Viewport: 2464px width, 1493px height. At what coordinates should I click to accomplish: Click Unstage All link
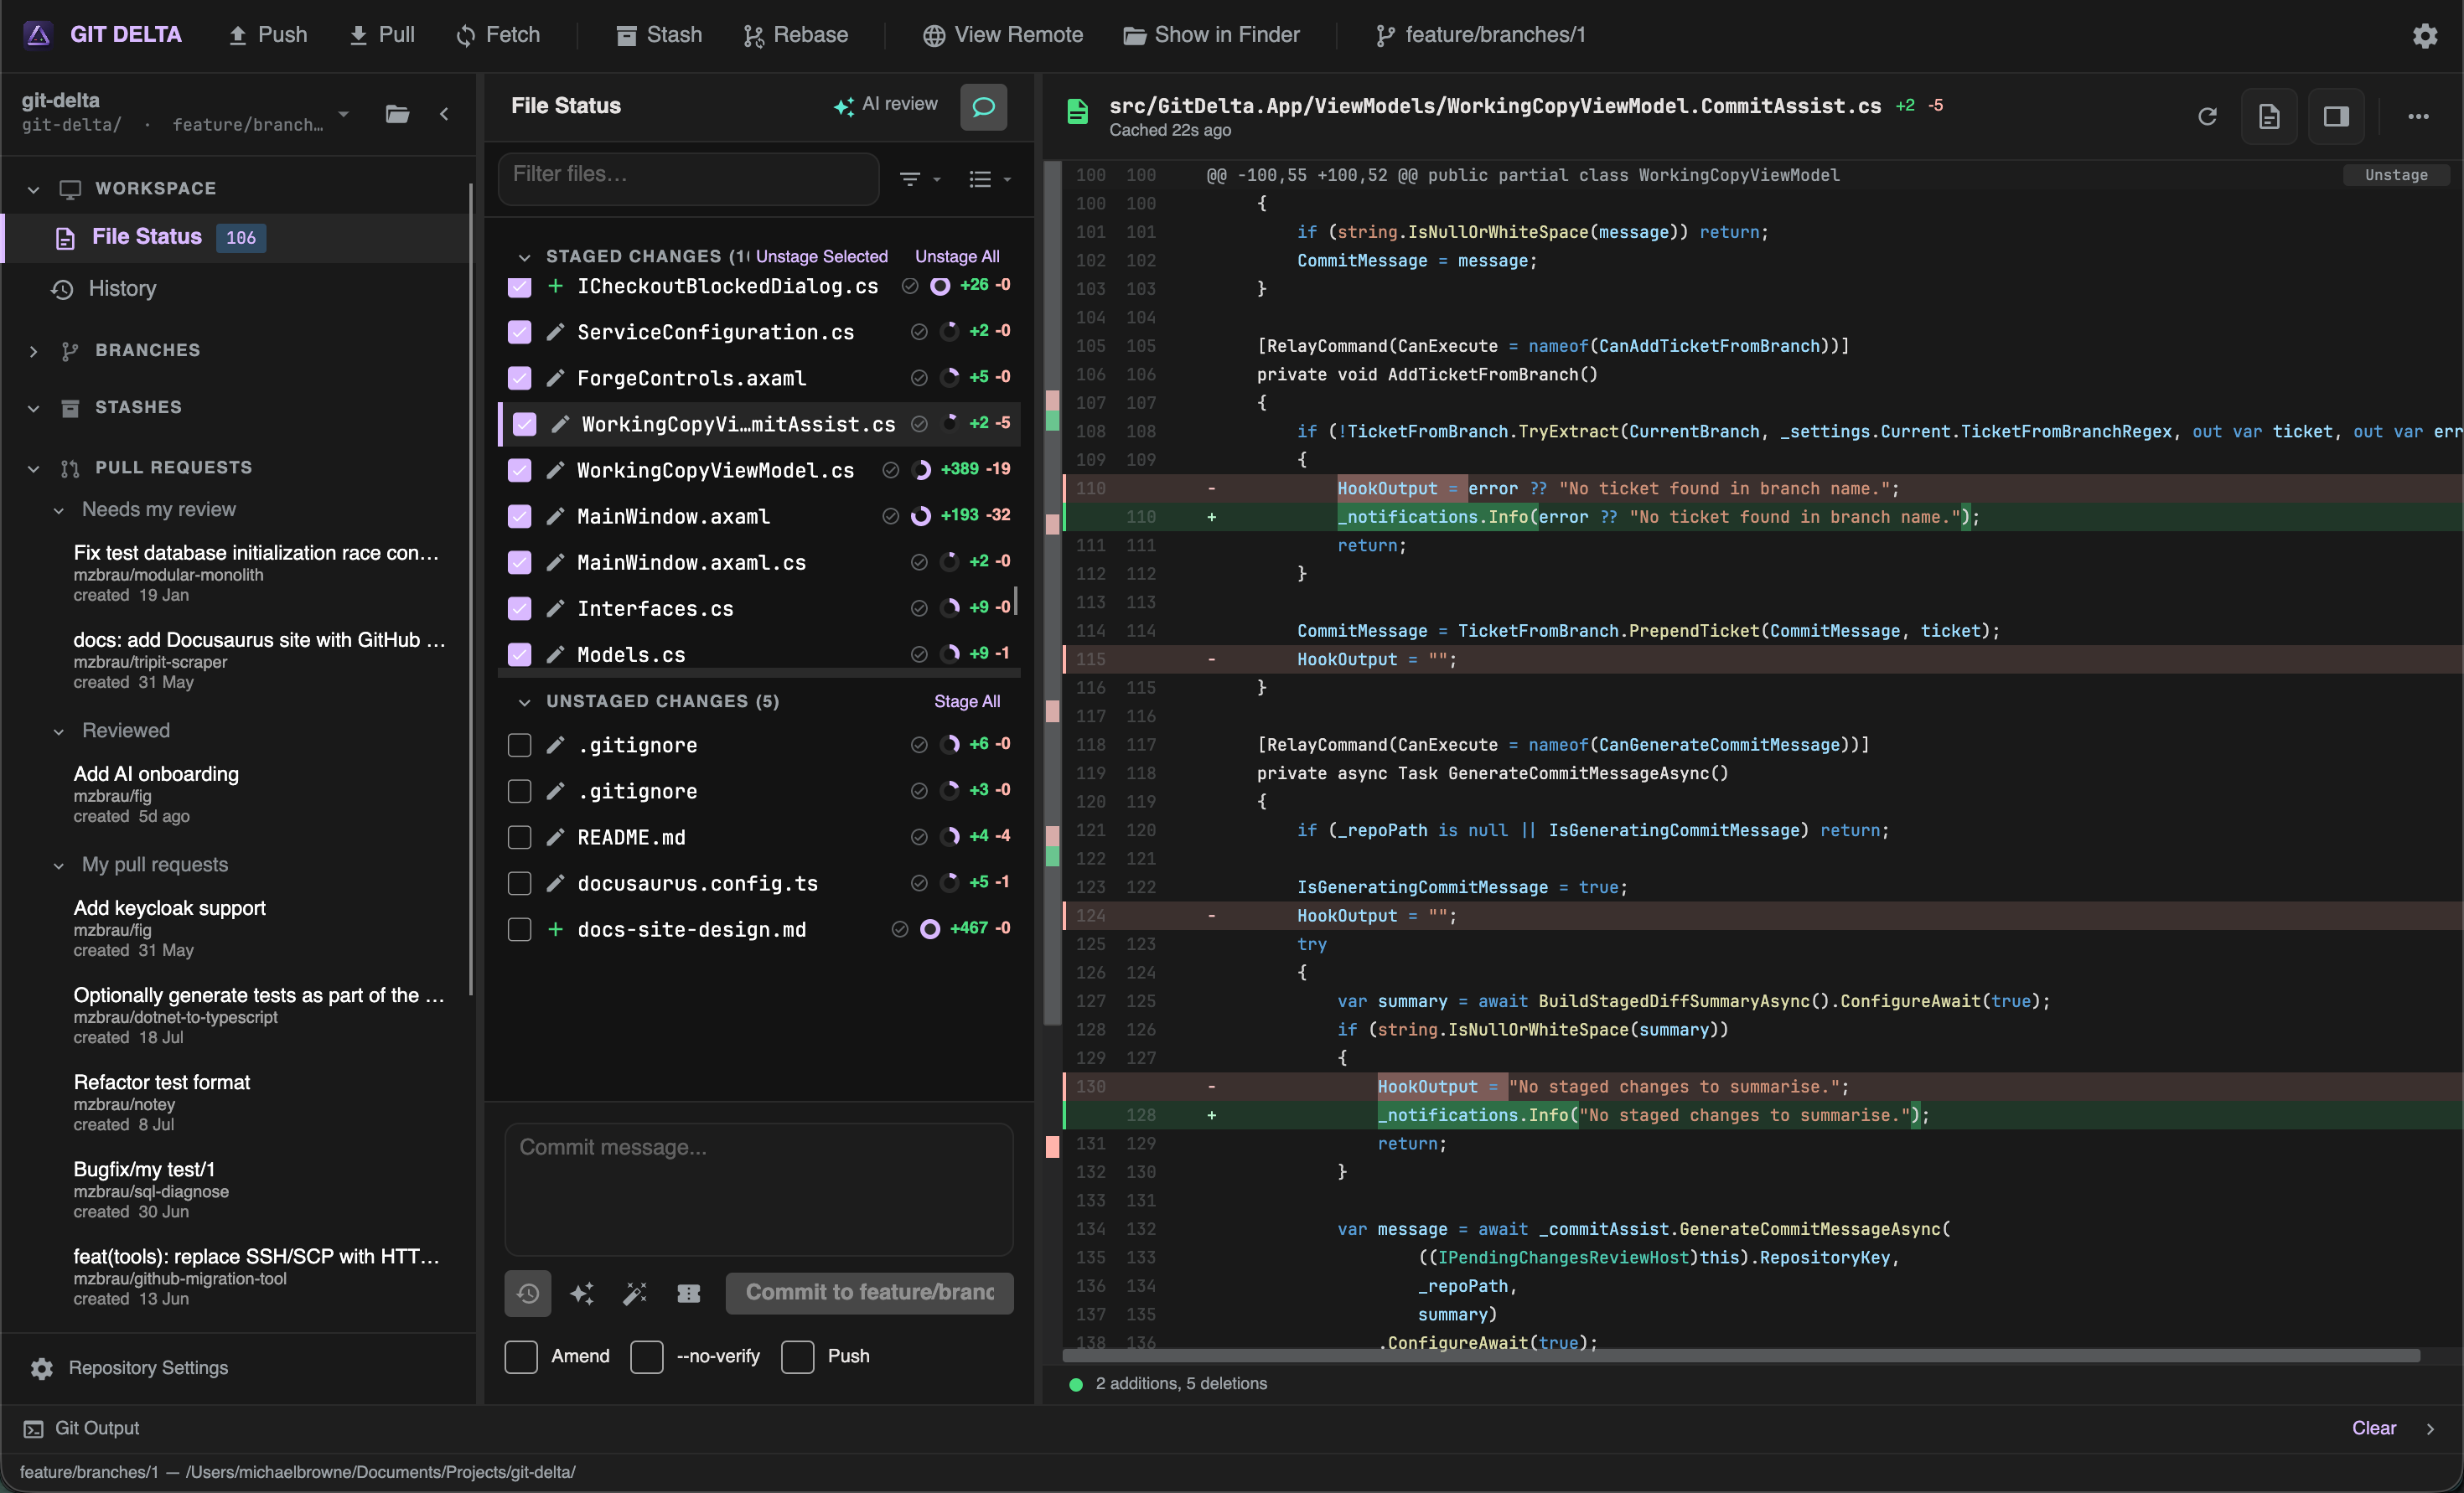coord(957,257)
